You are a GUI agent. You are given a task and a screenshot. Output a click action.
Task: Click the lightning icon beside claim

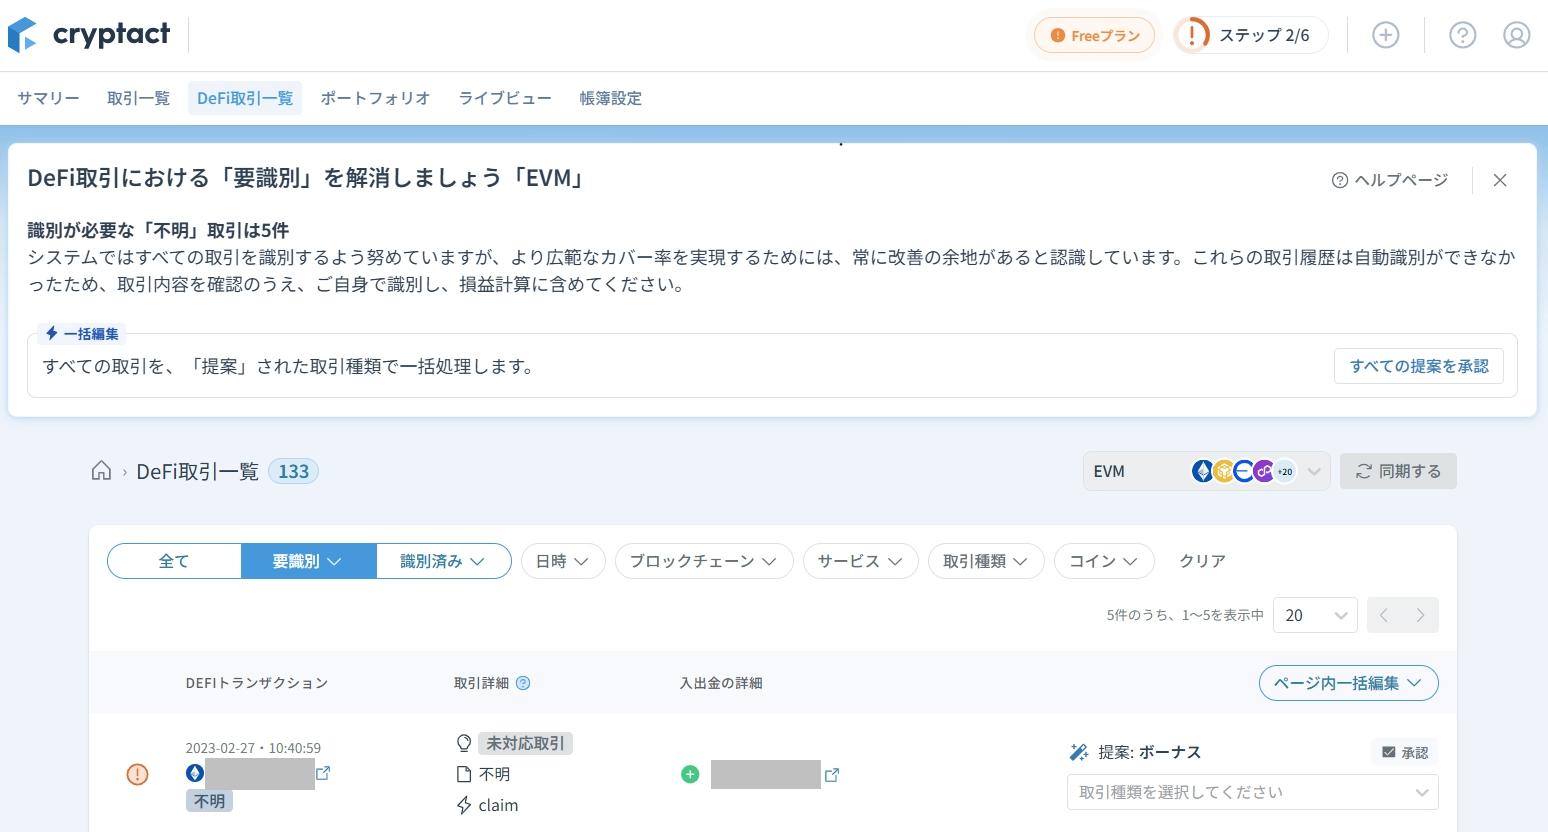(464, 805)
